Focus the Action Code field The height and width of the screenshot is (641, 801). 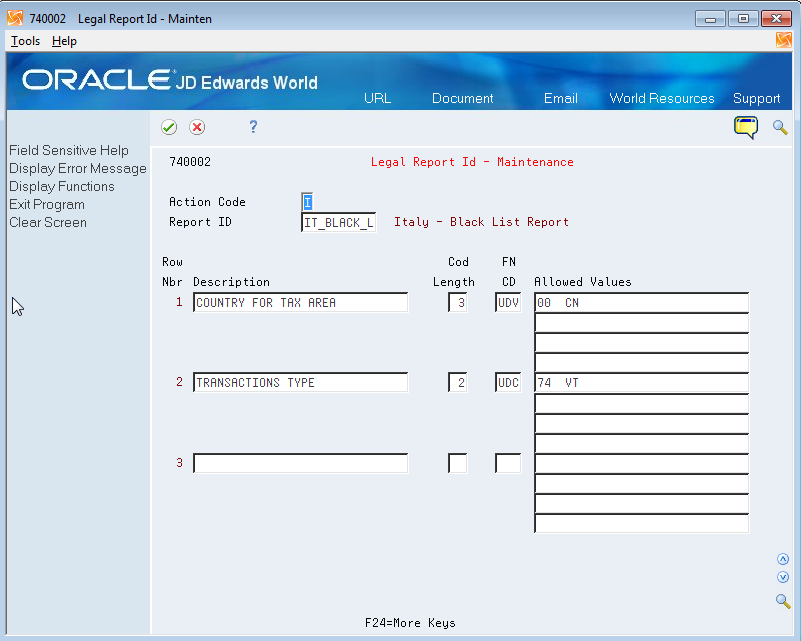pyautogui.click(x=307, y=202)
